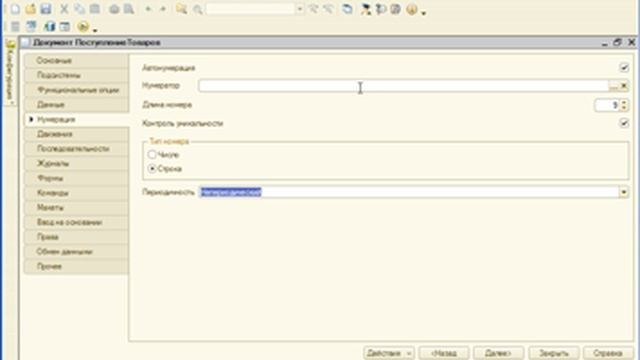Click the Copy icon in toolbar
Image resolution: width=640 pixels, height=360 pixels.
(79, 9)
